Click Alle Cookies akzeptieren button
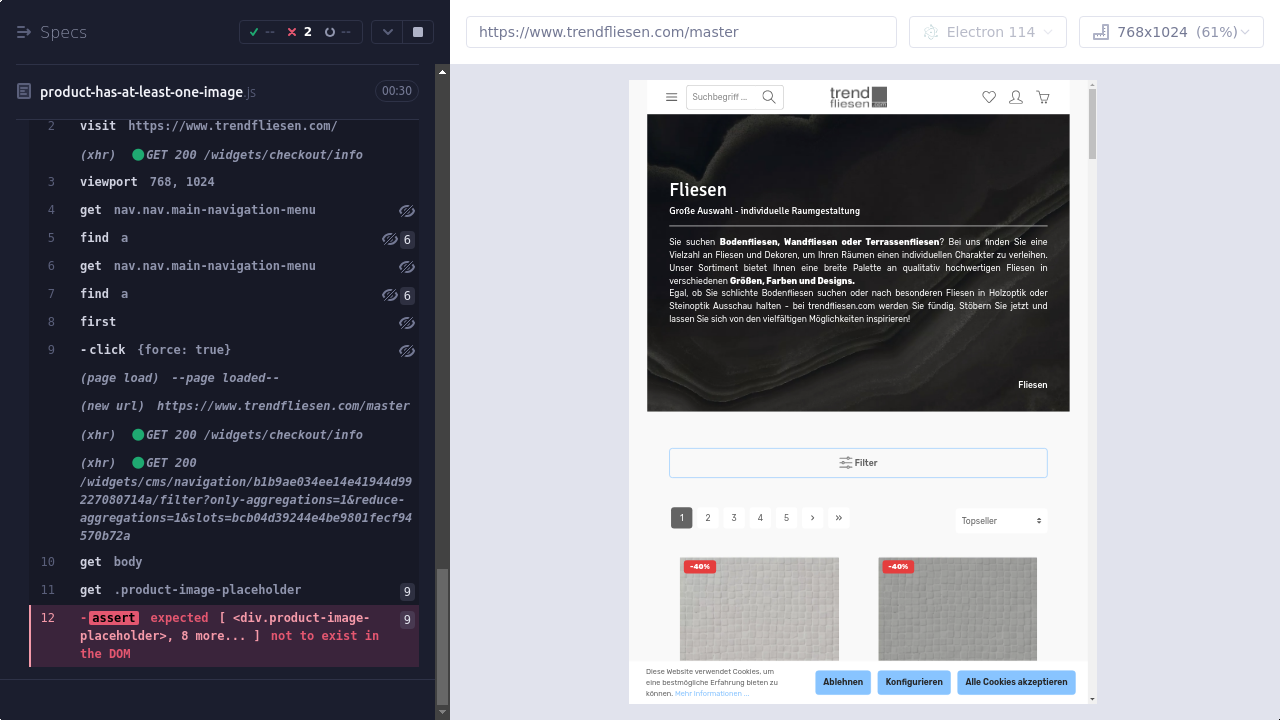The image size is (1280, 720). pos(1016,682)
